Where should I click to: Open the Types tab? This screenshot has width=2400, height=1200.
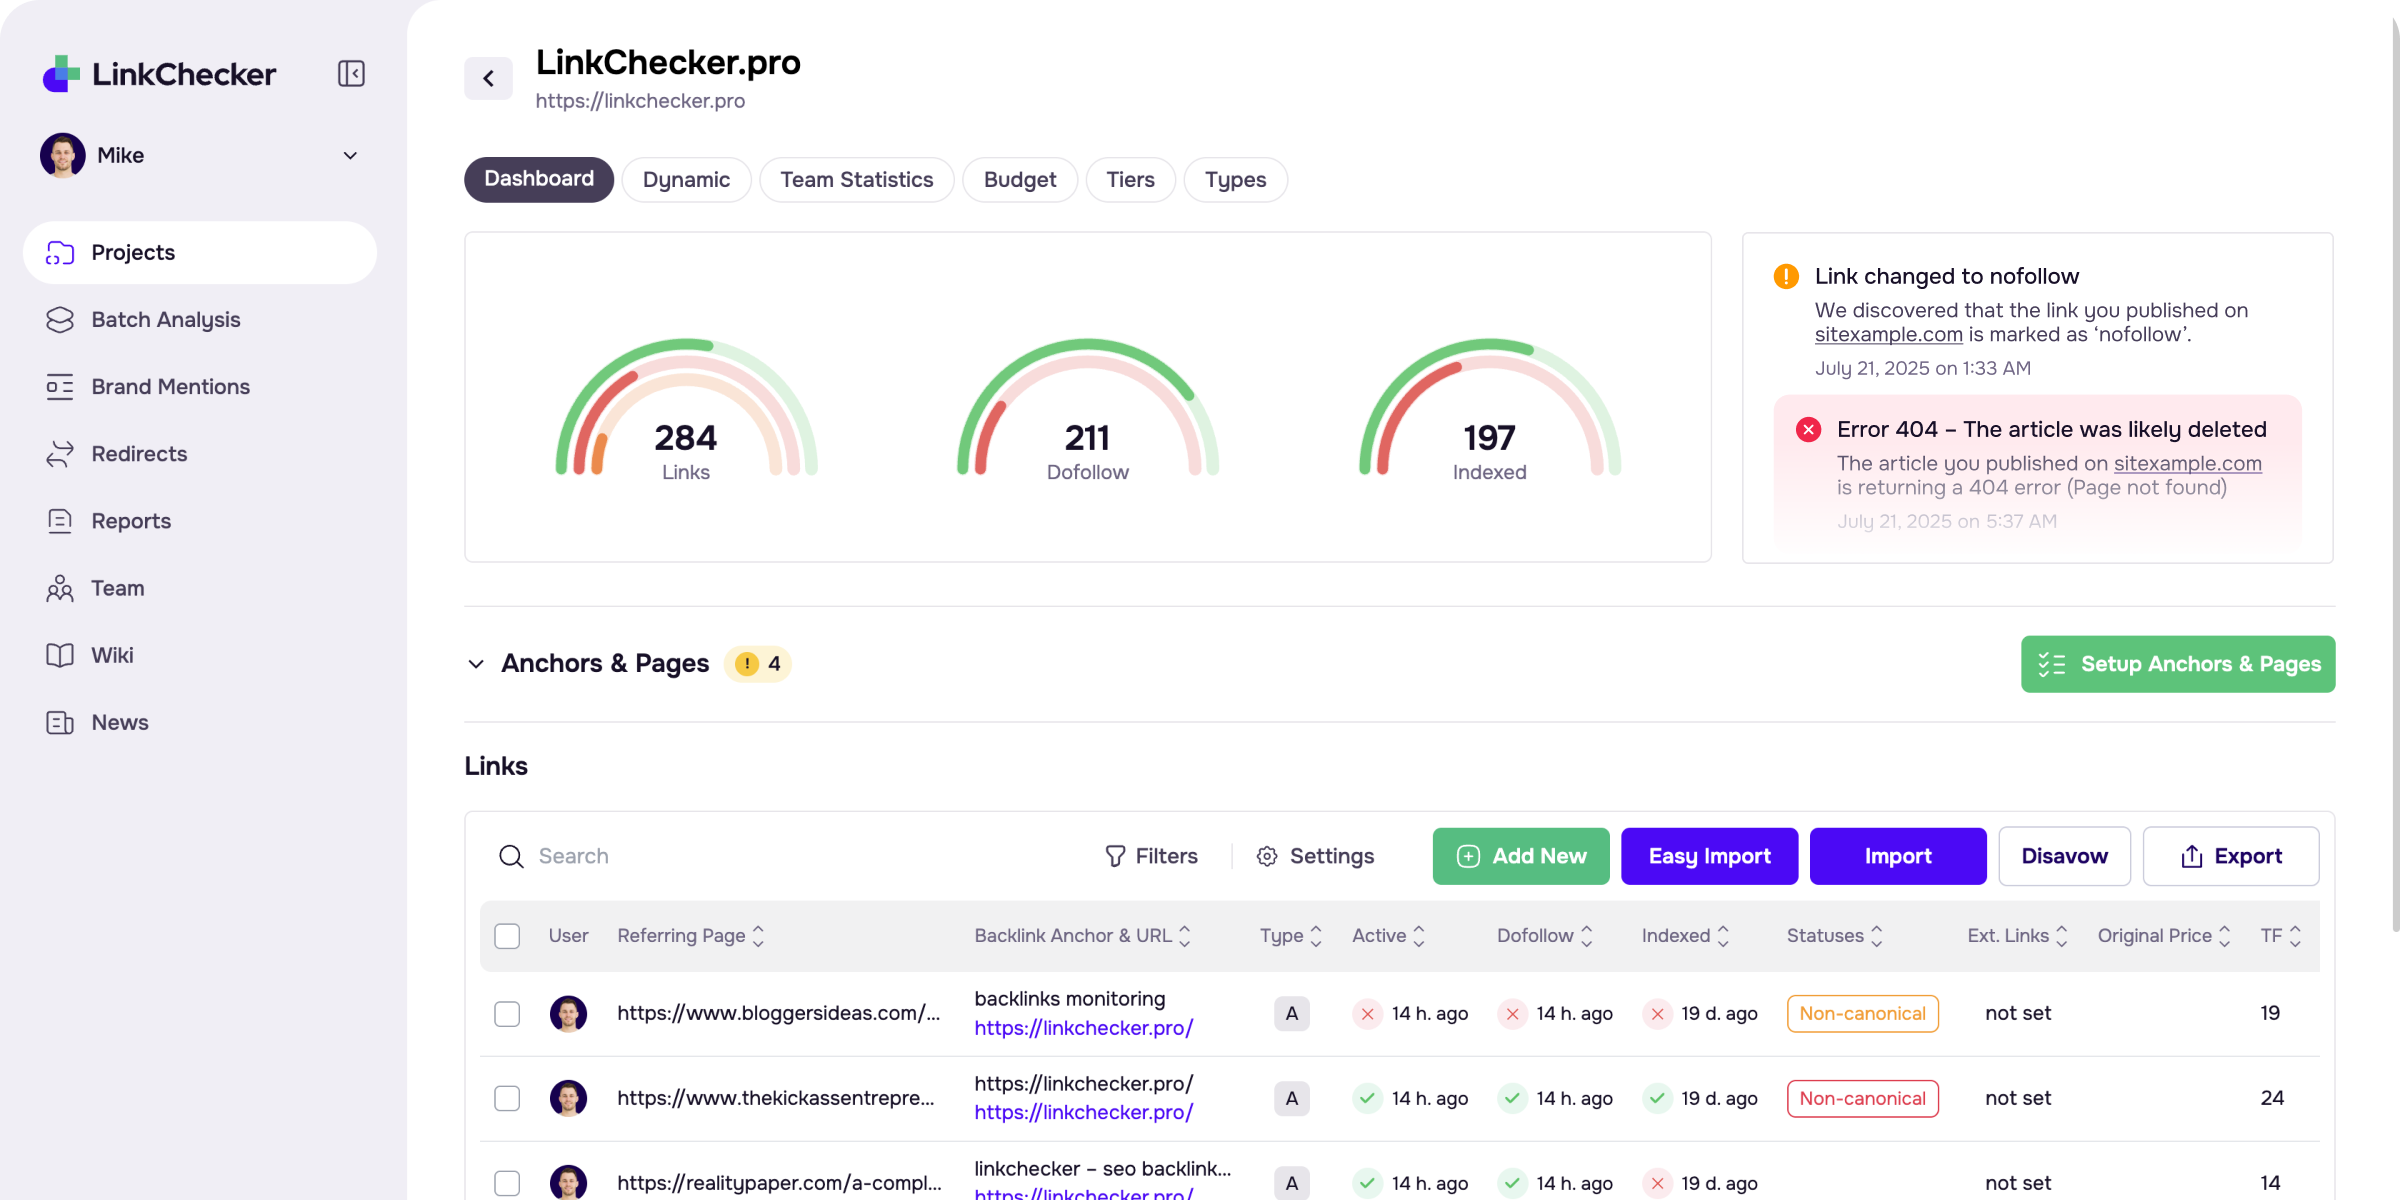tap(1236, 180)
